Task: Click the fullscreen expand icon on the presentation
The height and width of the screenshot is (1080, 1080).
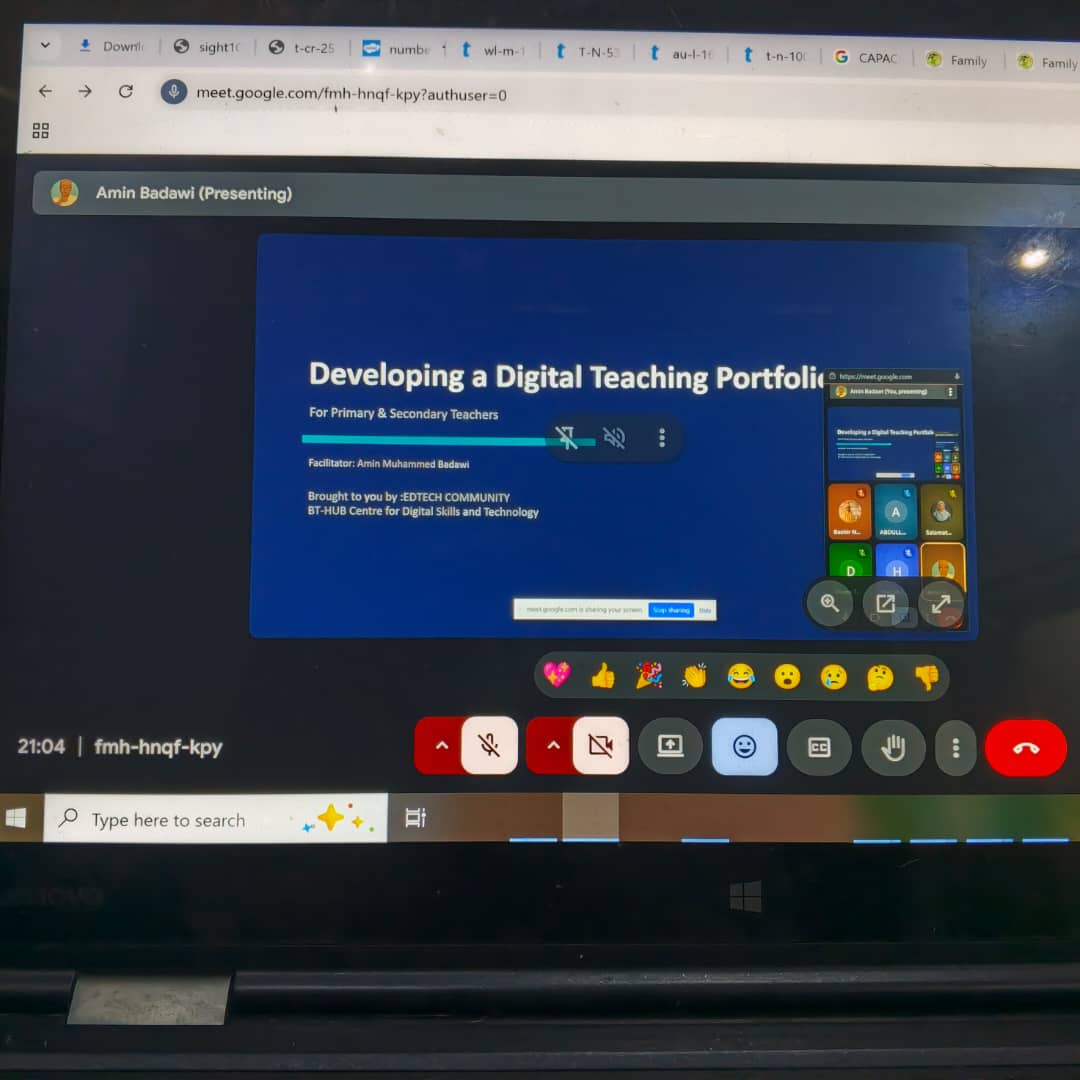Action: (x=940, y=603)
